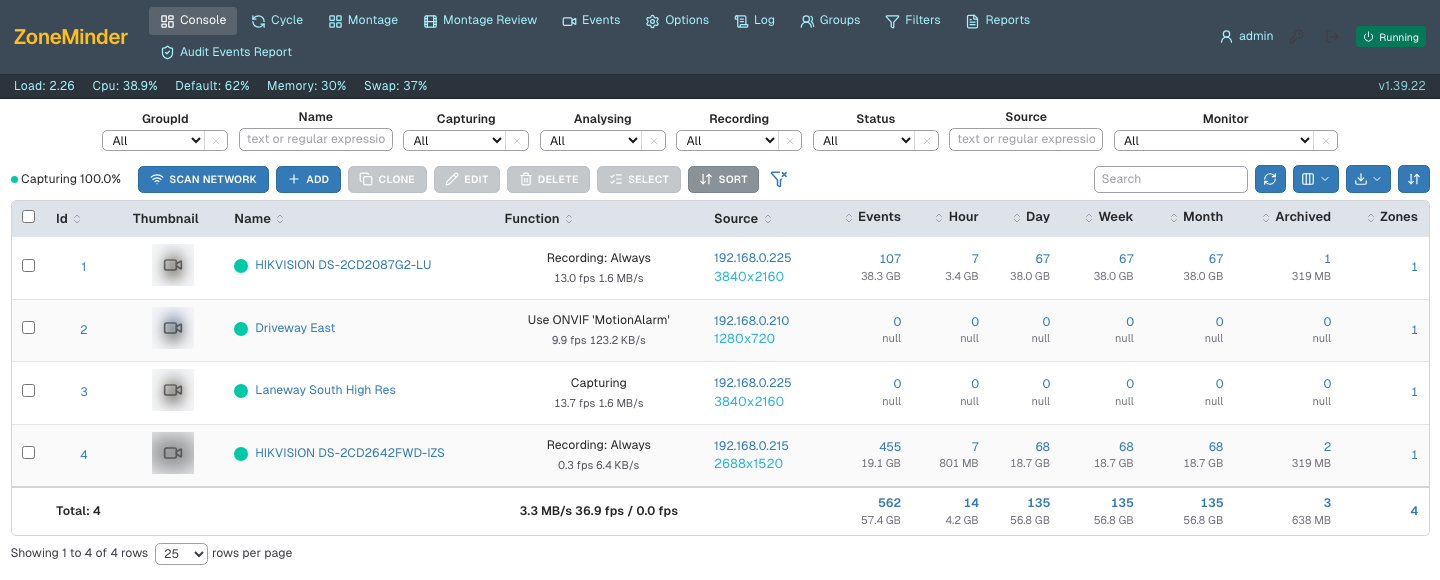
Task: Click the sort arrows beside the Id header
Action: [x=77, y=218]
